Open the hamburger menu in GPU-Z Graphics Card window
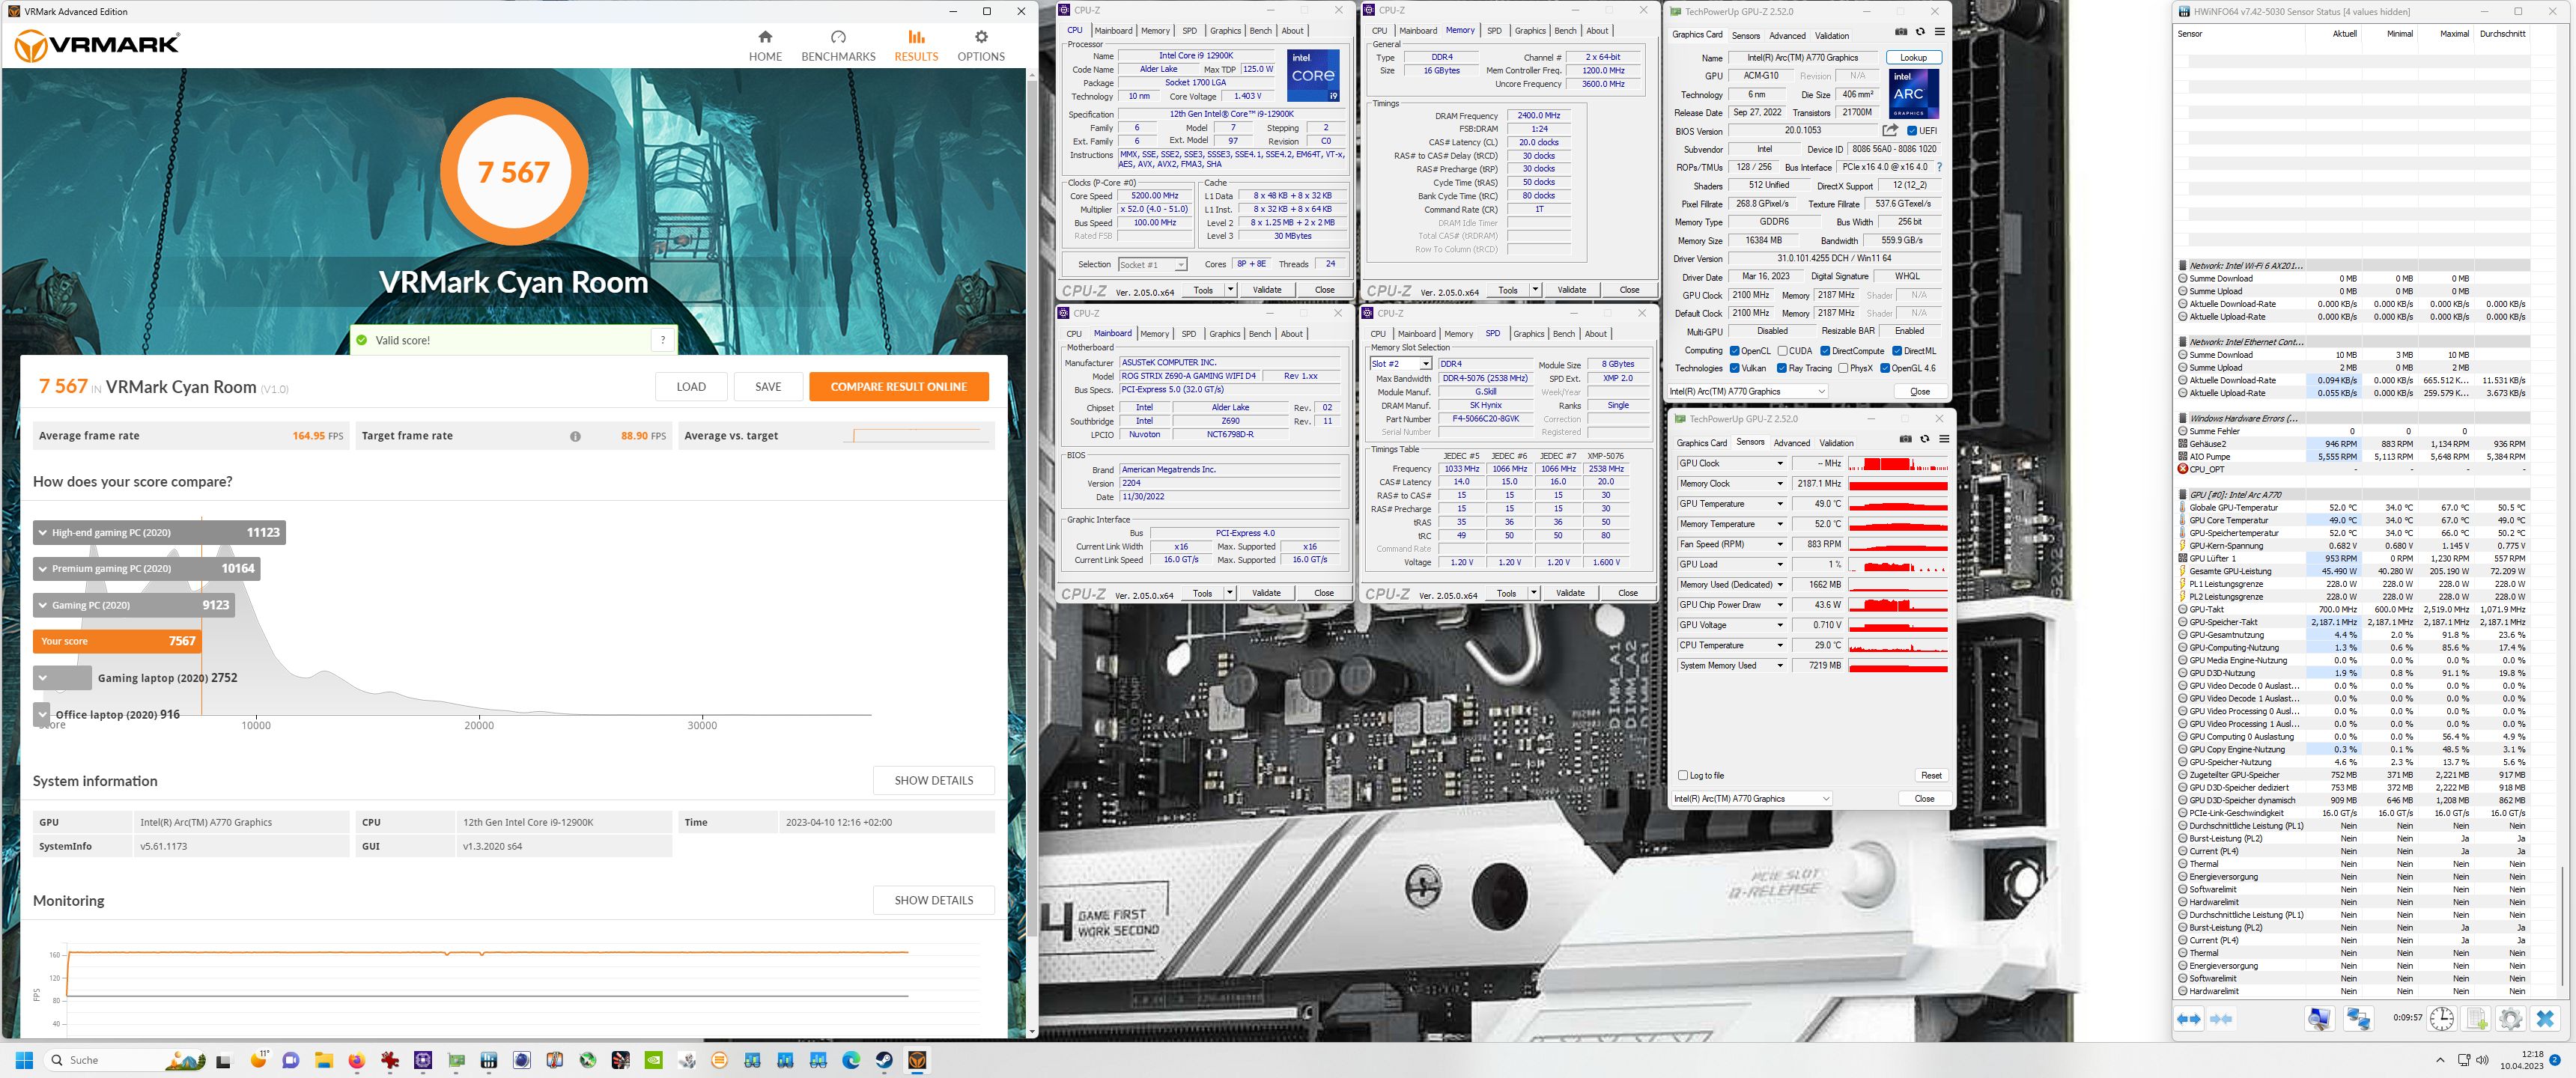 (x=1939, y=32)
